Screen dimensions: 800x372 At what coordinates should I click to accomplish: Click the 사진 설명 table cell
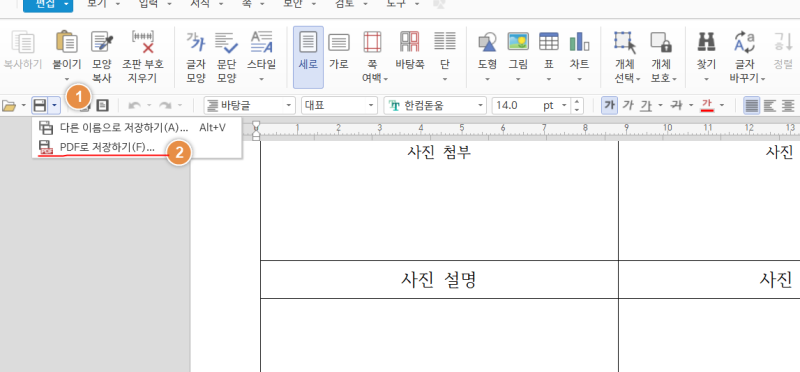point(439,280)
